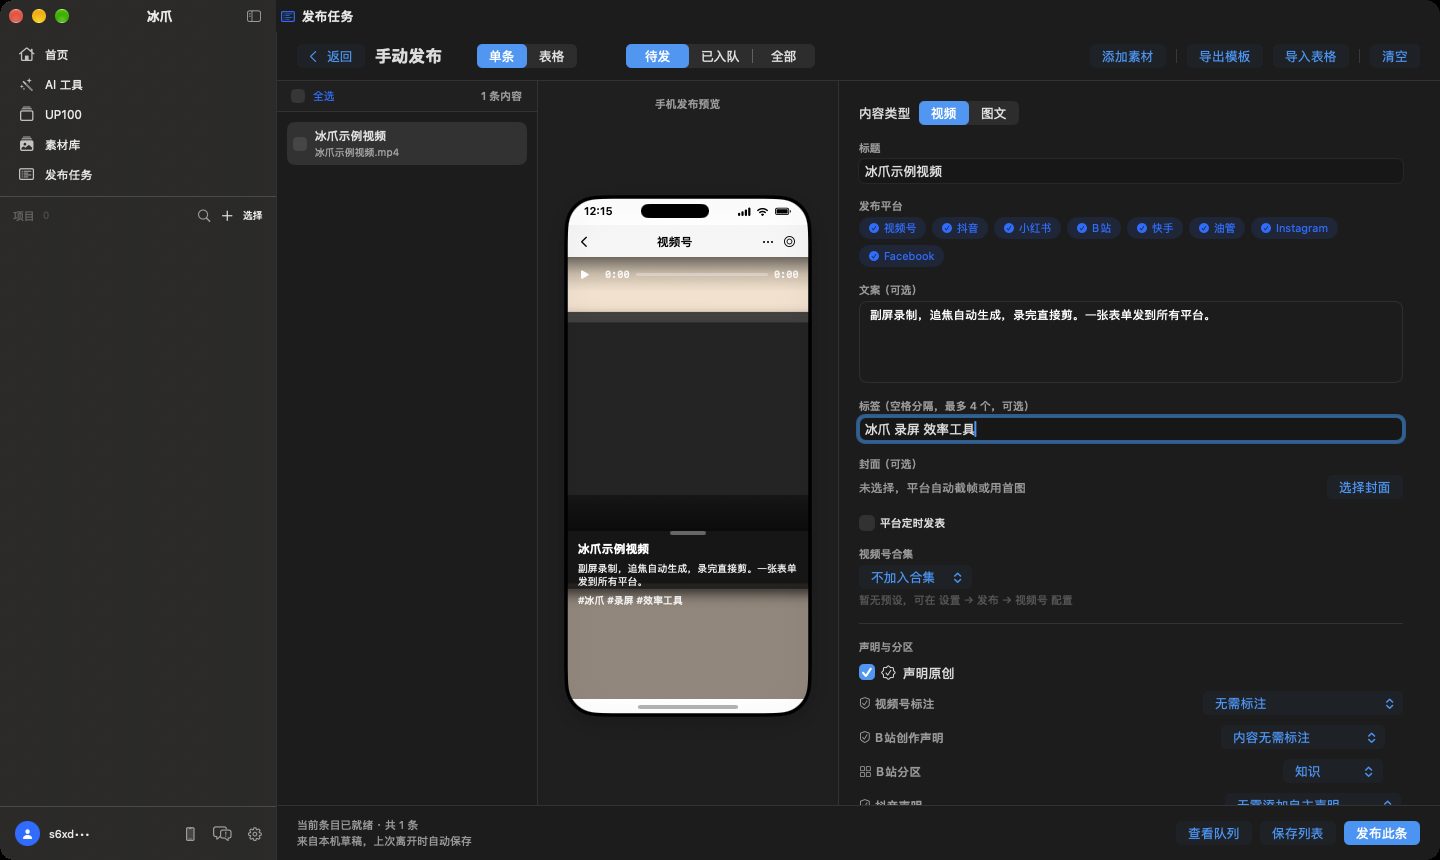Viewport: 1440px width, 860px height.
Task: Uncheck the 声明原创 checkbox
Action: [867, 672]
